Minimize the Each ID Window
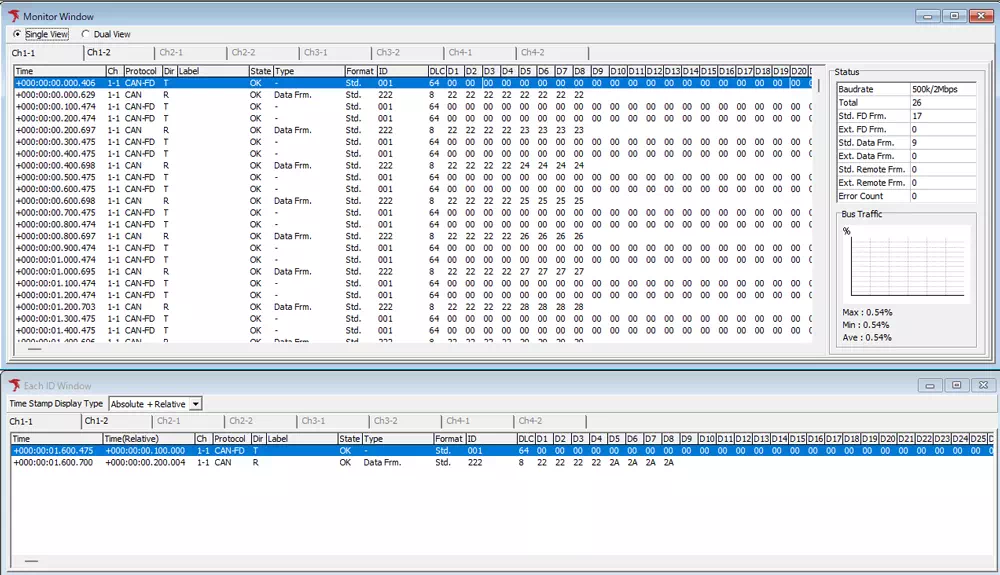The image size is (1000, 575). [930, 385]
